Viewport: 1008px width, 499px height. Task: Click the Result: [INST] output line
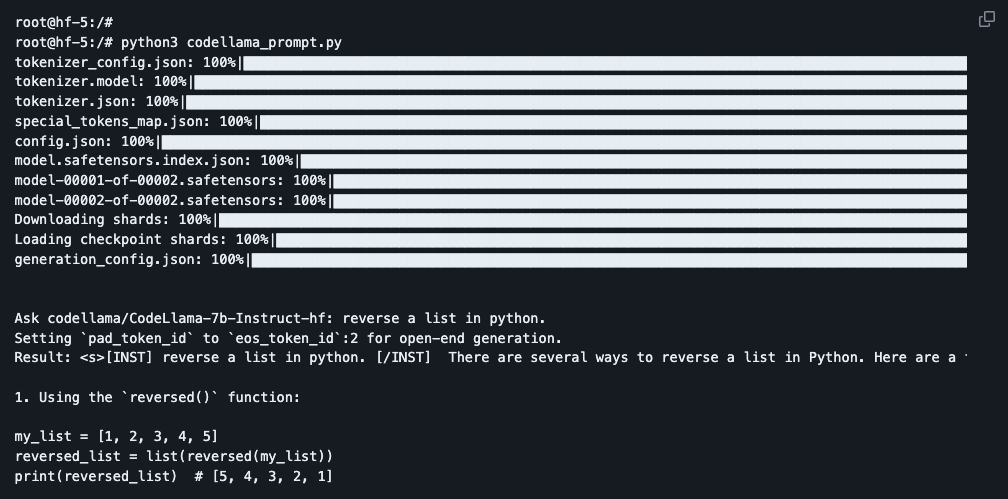click(490, 358)
